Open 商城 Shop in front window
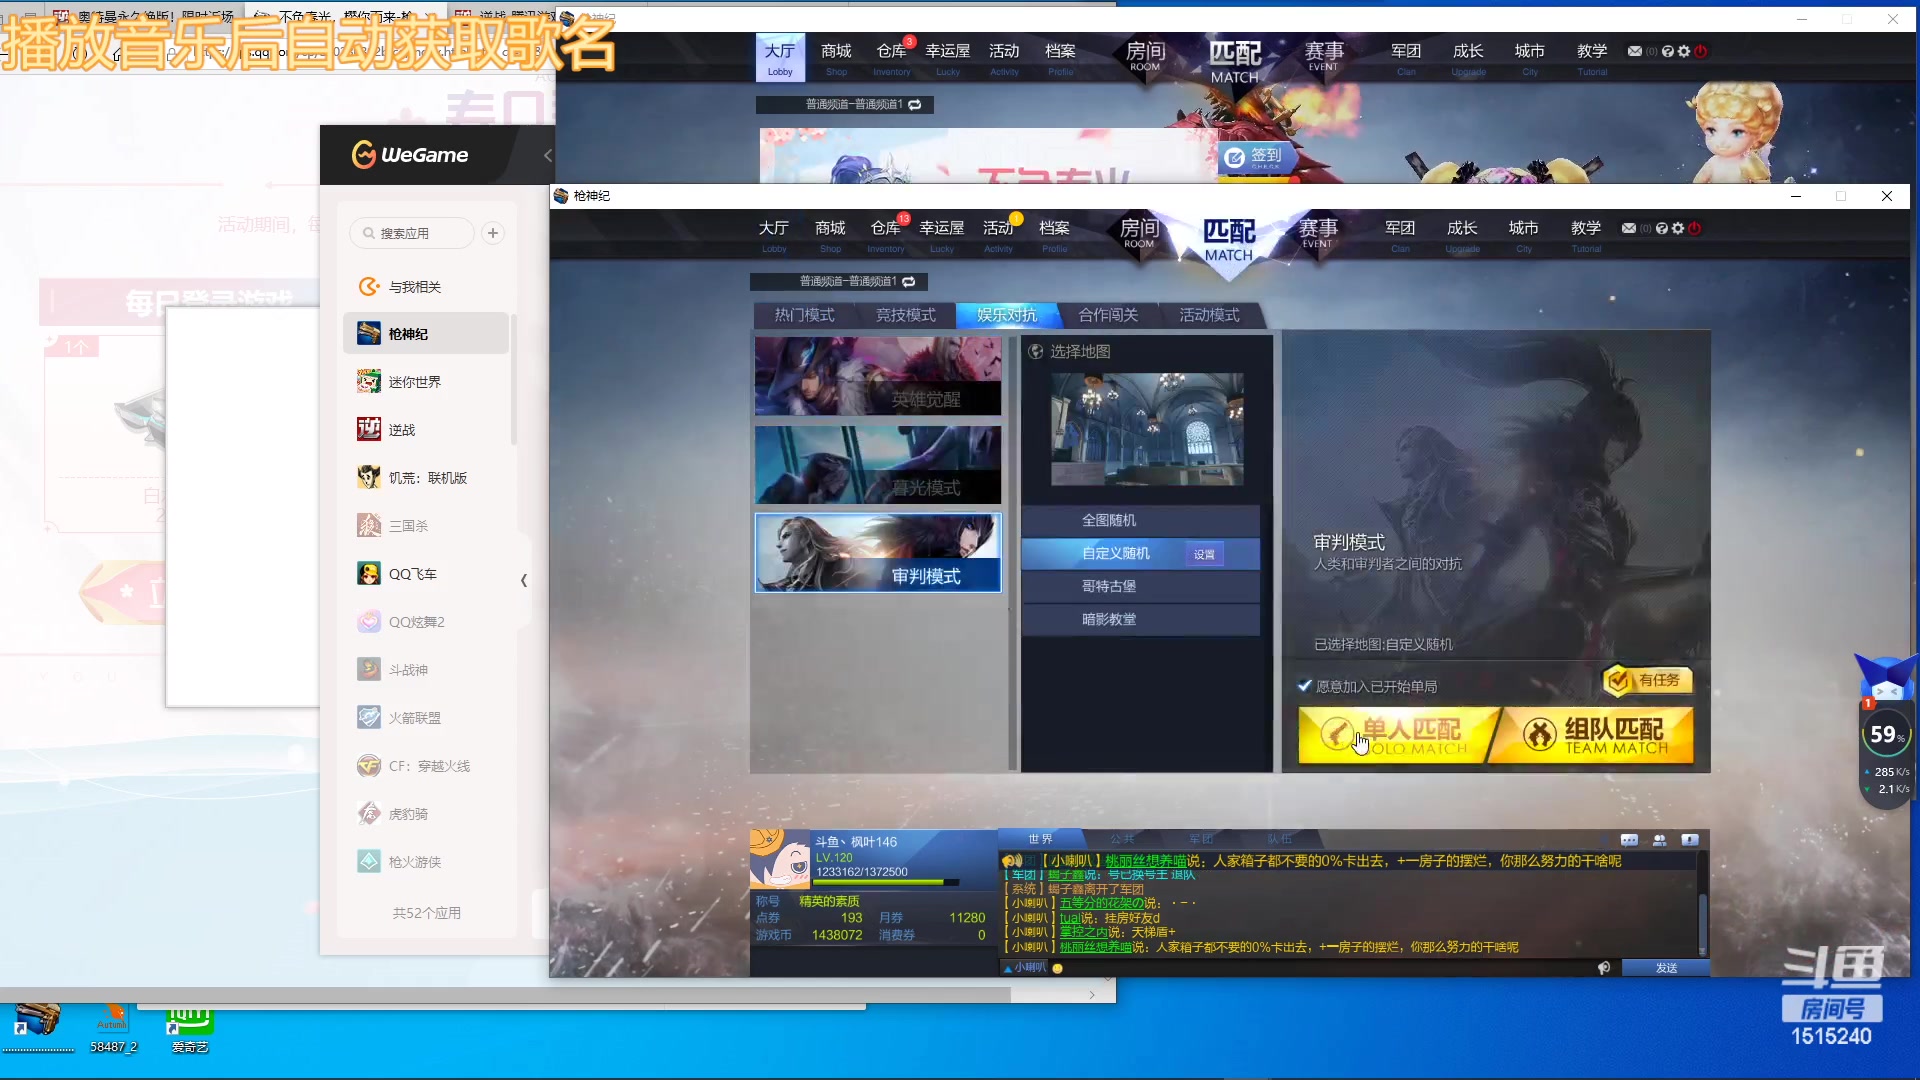This screenshot has width=1920, height=1080. click(x=830, y=235)
